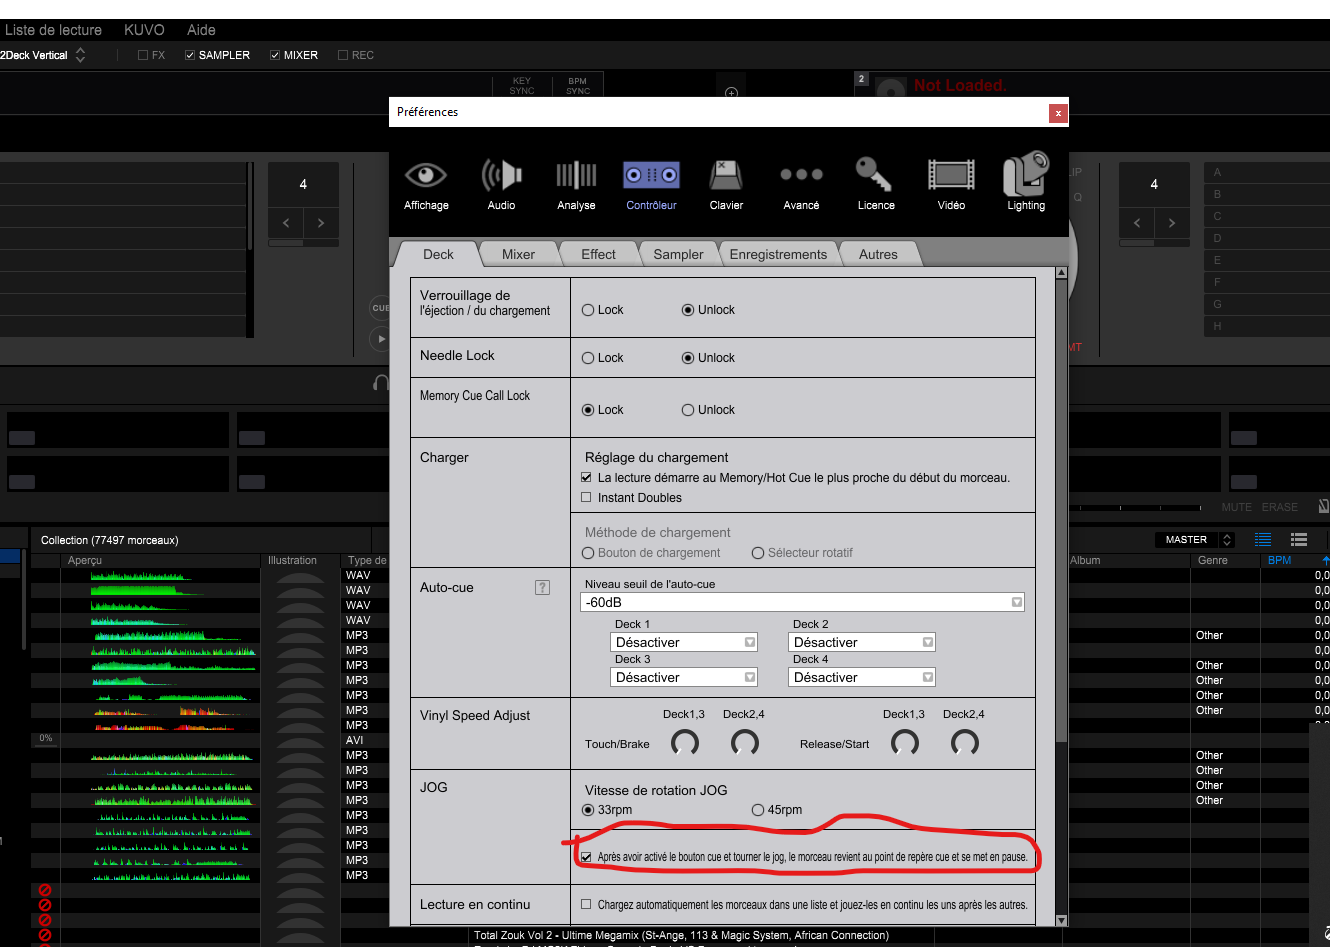Open the Avancé three-dots icon
Image resolution: width=1330 pixels, height=947 pixels.
[x=801, y=177]
